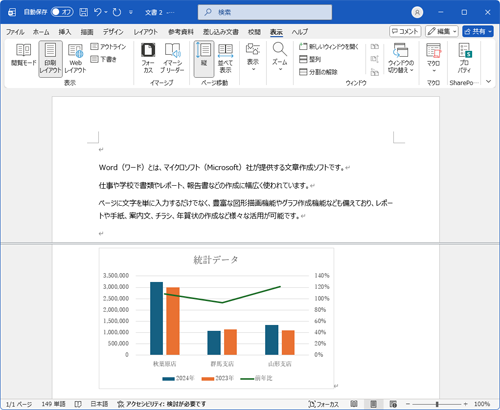Adjust the zoom slider handle

437,404
